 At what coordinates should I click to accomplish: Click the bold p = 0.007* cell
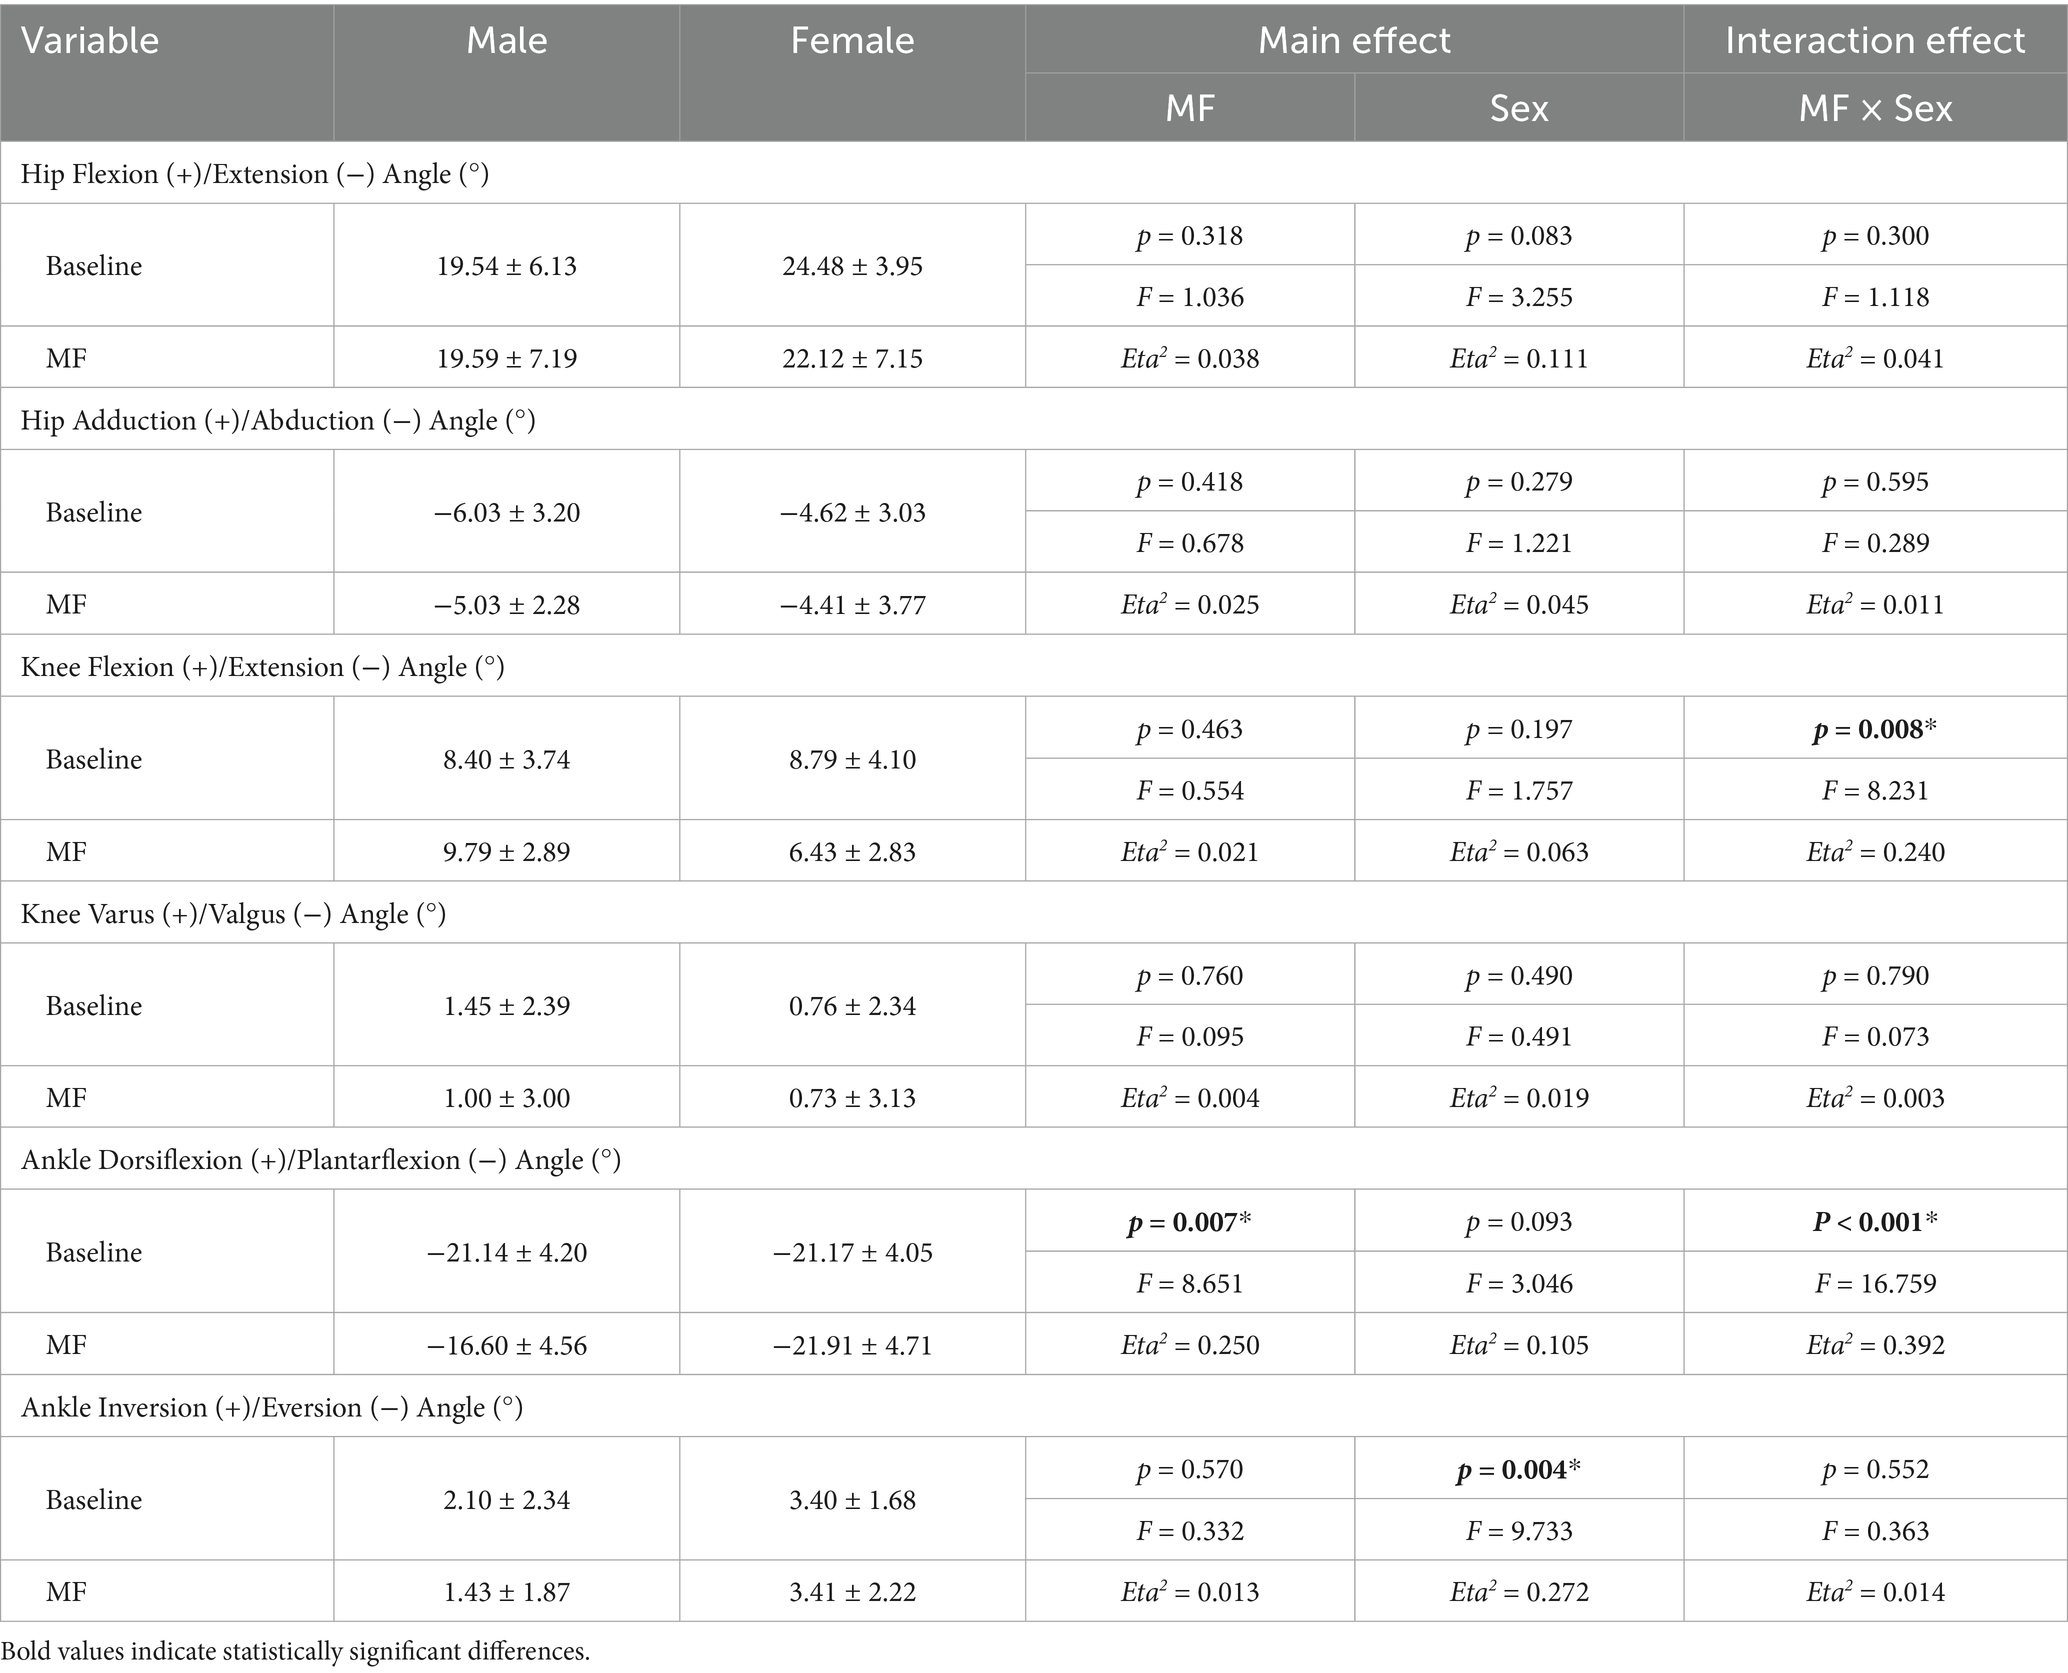click(x=1190, y=1222)
